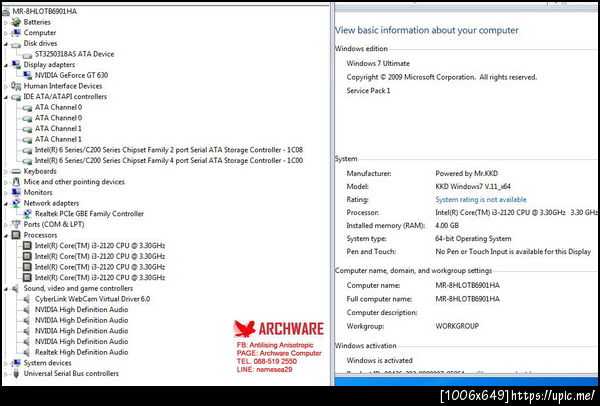Click the '4.00 GB' installed memory value
This screenshot has height=406, width=600.
(447, 225)
